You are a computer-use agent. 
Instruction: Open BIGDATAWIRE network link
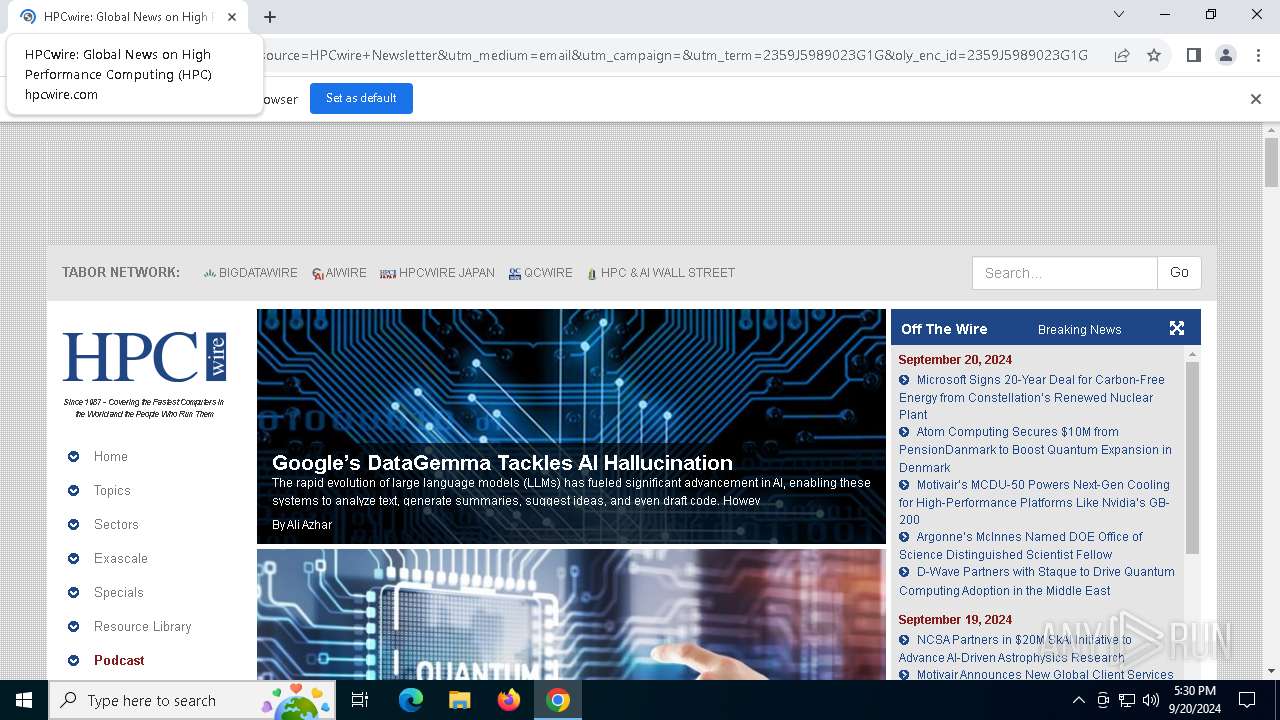pos(250,273)
